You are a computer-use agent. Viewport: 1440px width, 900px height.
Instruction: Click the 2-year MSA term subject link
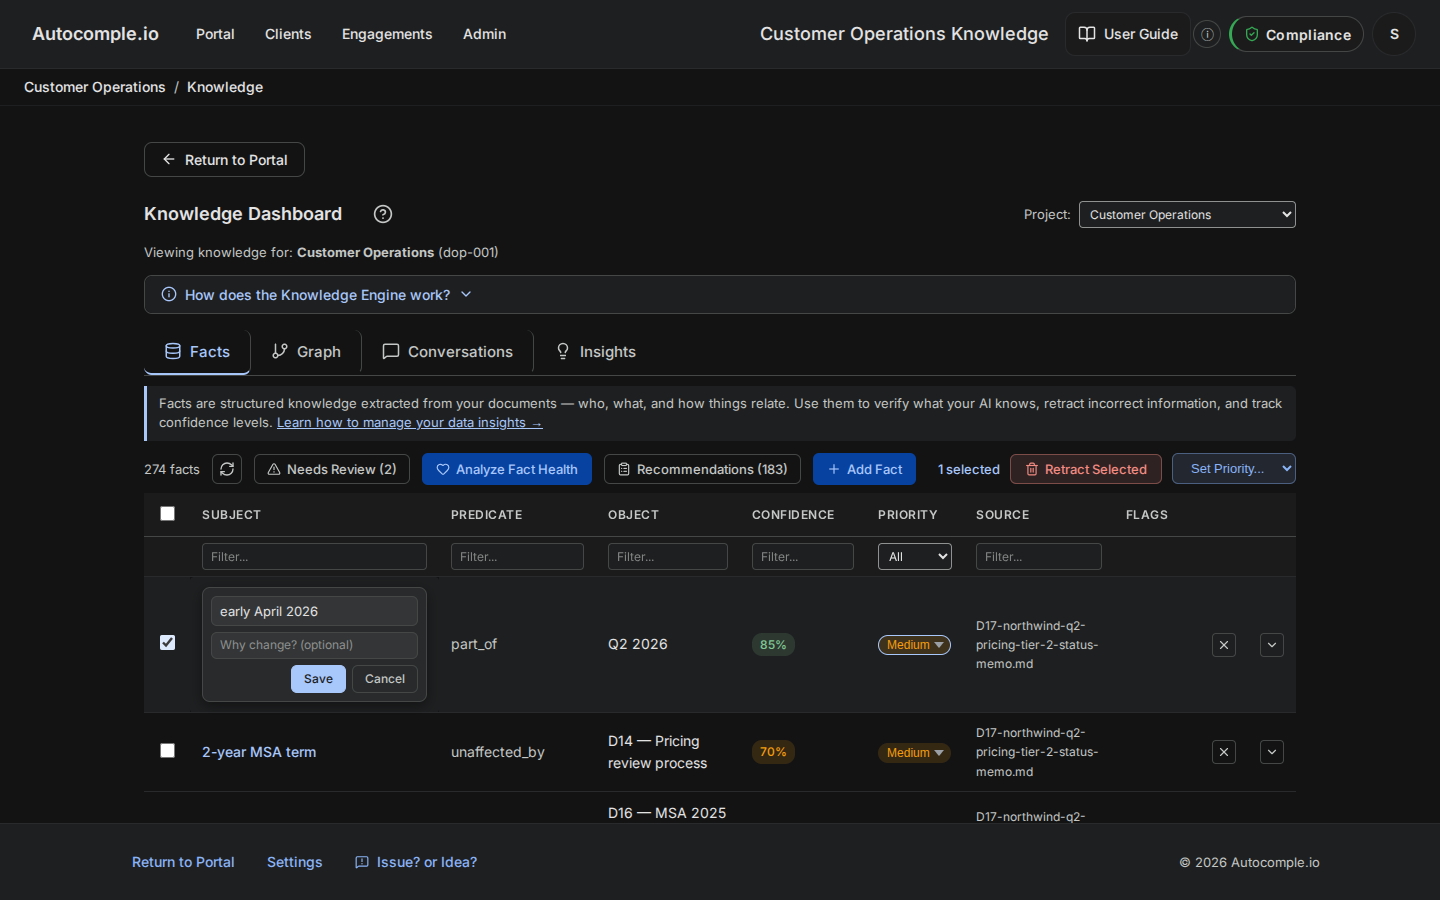tap(259, 752)
